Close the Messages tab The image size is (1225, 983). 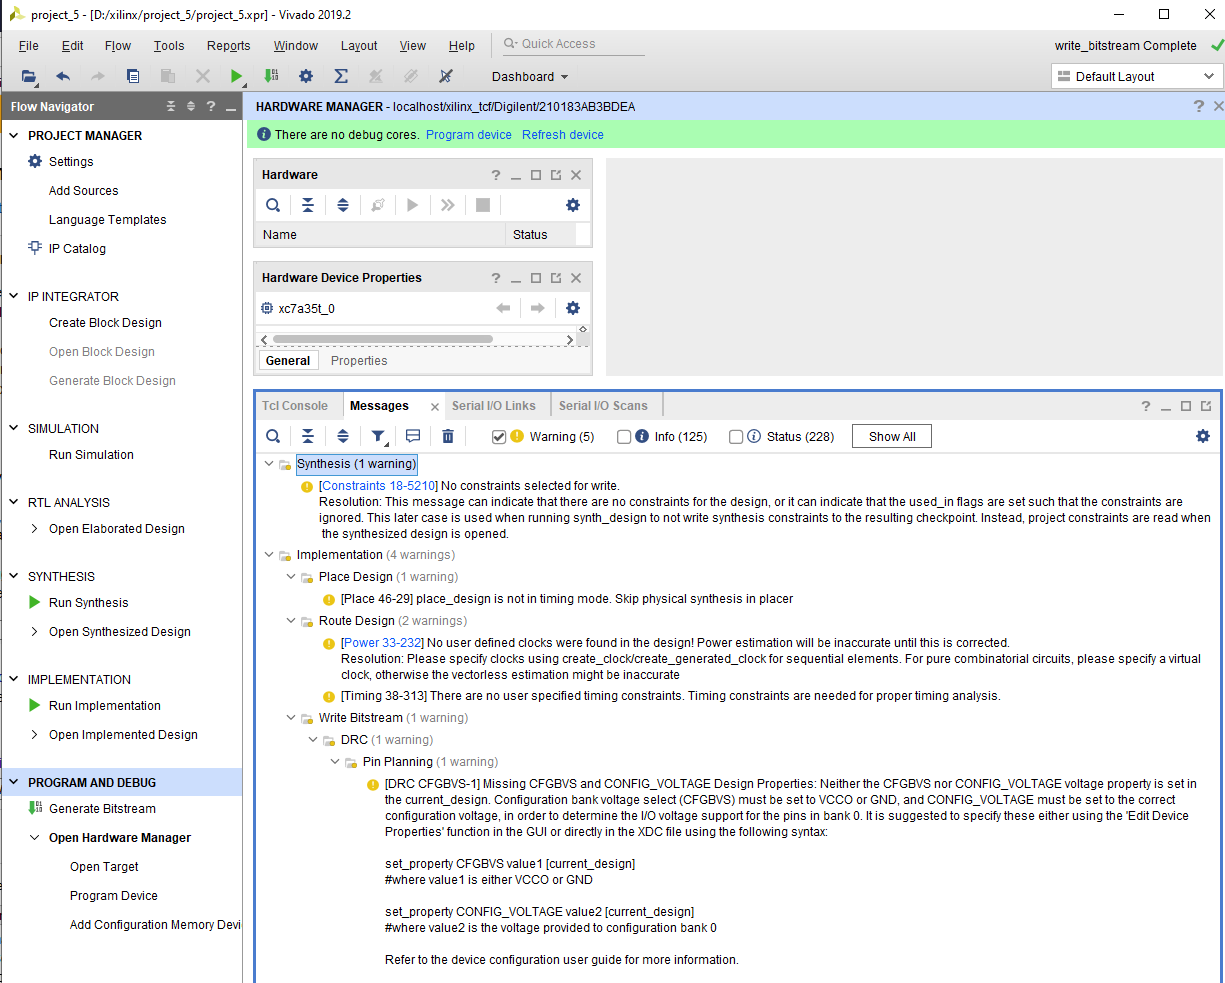434,406
